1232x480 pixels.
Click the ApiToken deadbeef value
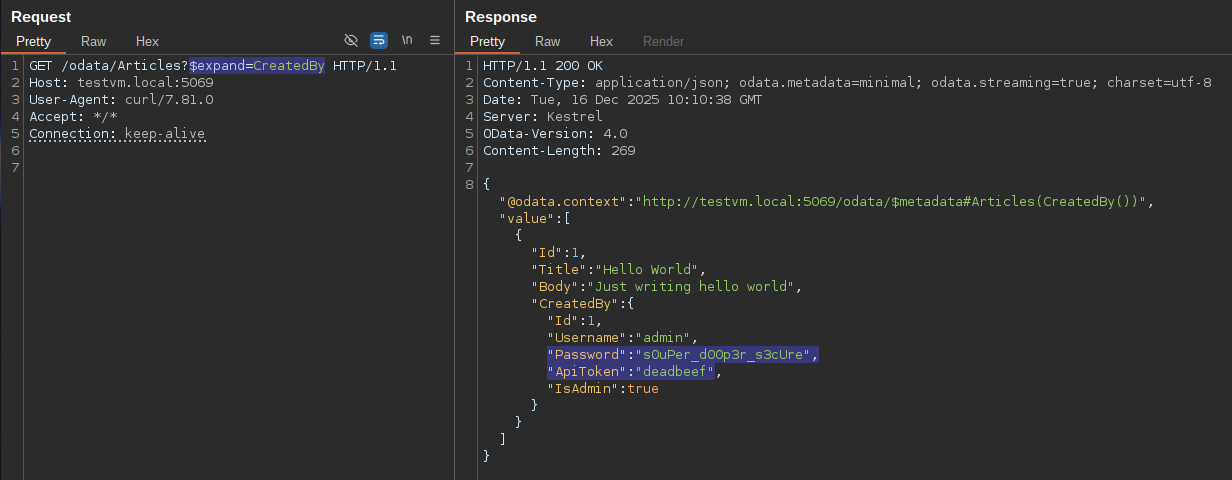(x=675, y=372)
